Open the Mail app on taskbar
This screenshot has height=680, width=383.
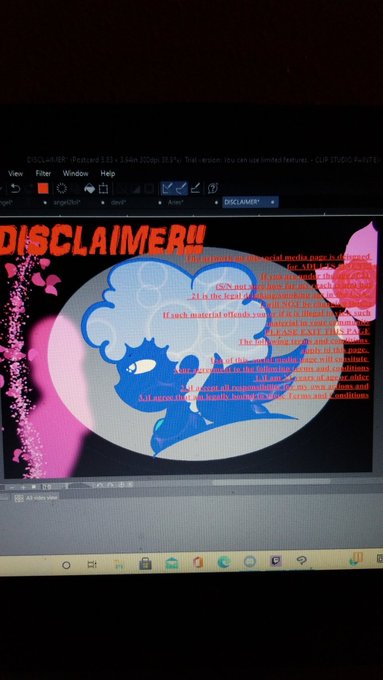[171, 564]
